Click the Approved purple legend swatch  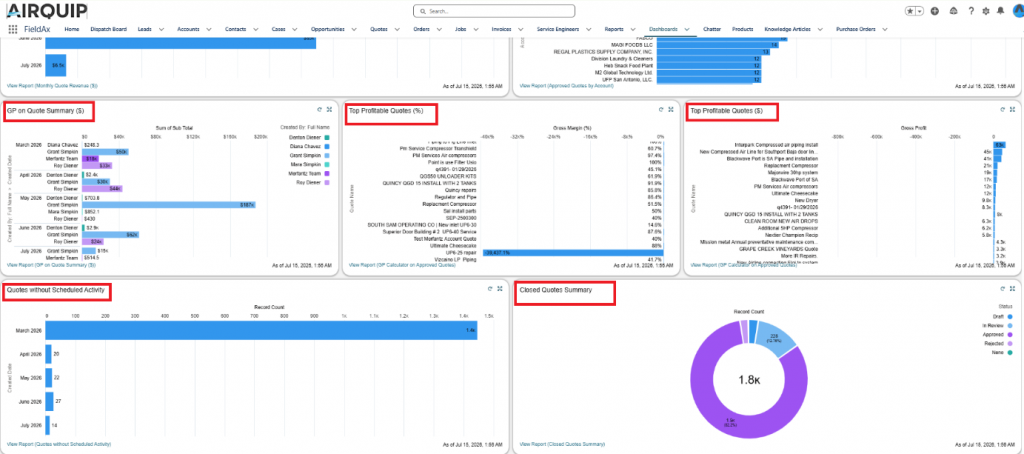[1010, 334]
